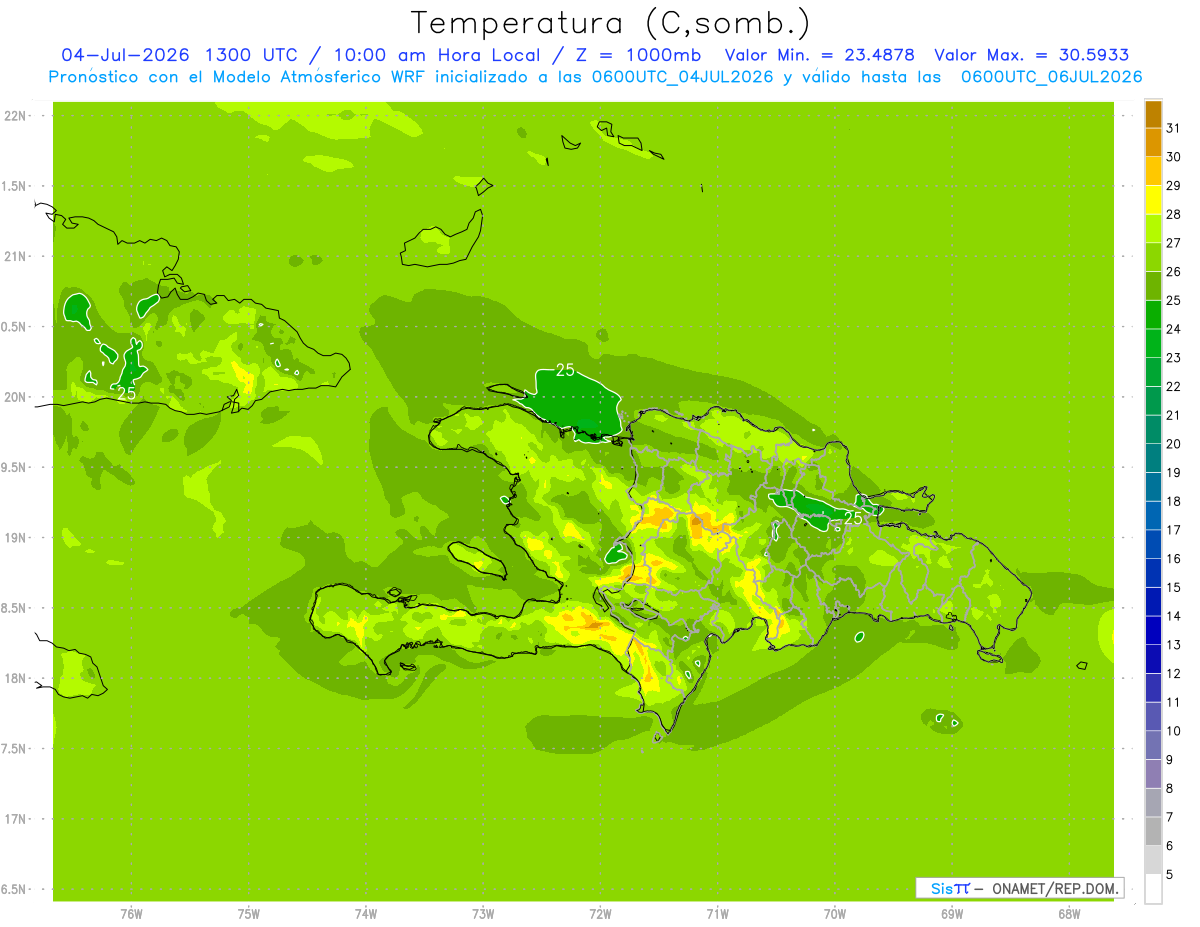Image resolution: width=1200 pixels, height=927 pixels.
Task: Click the '21N' latitude axis label
Action: pos(16,256)
